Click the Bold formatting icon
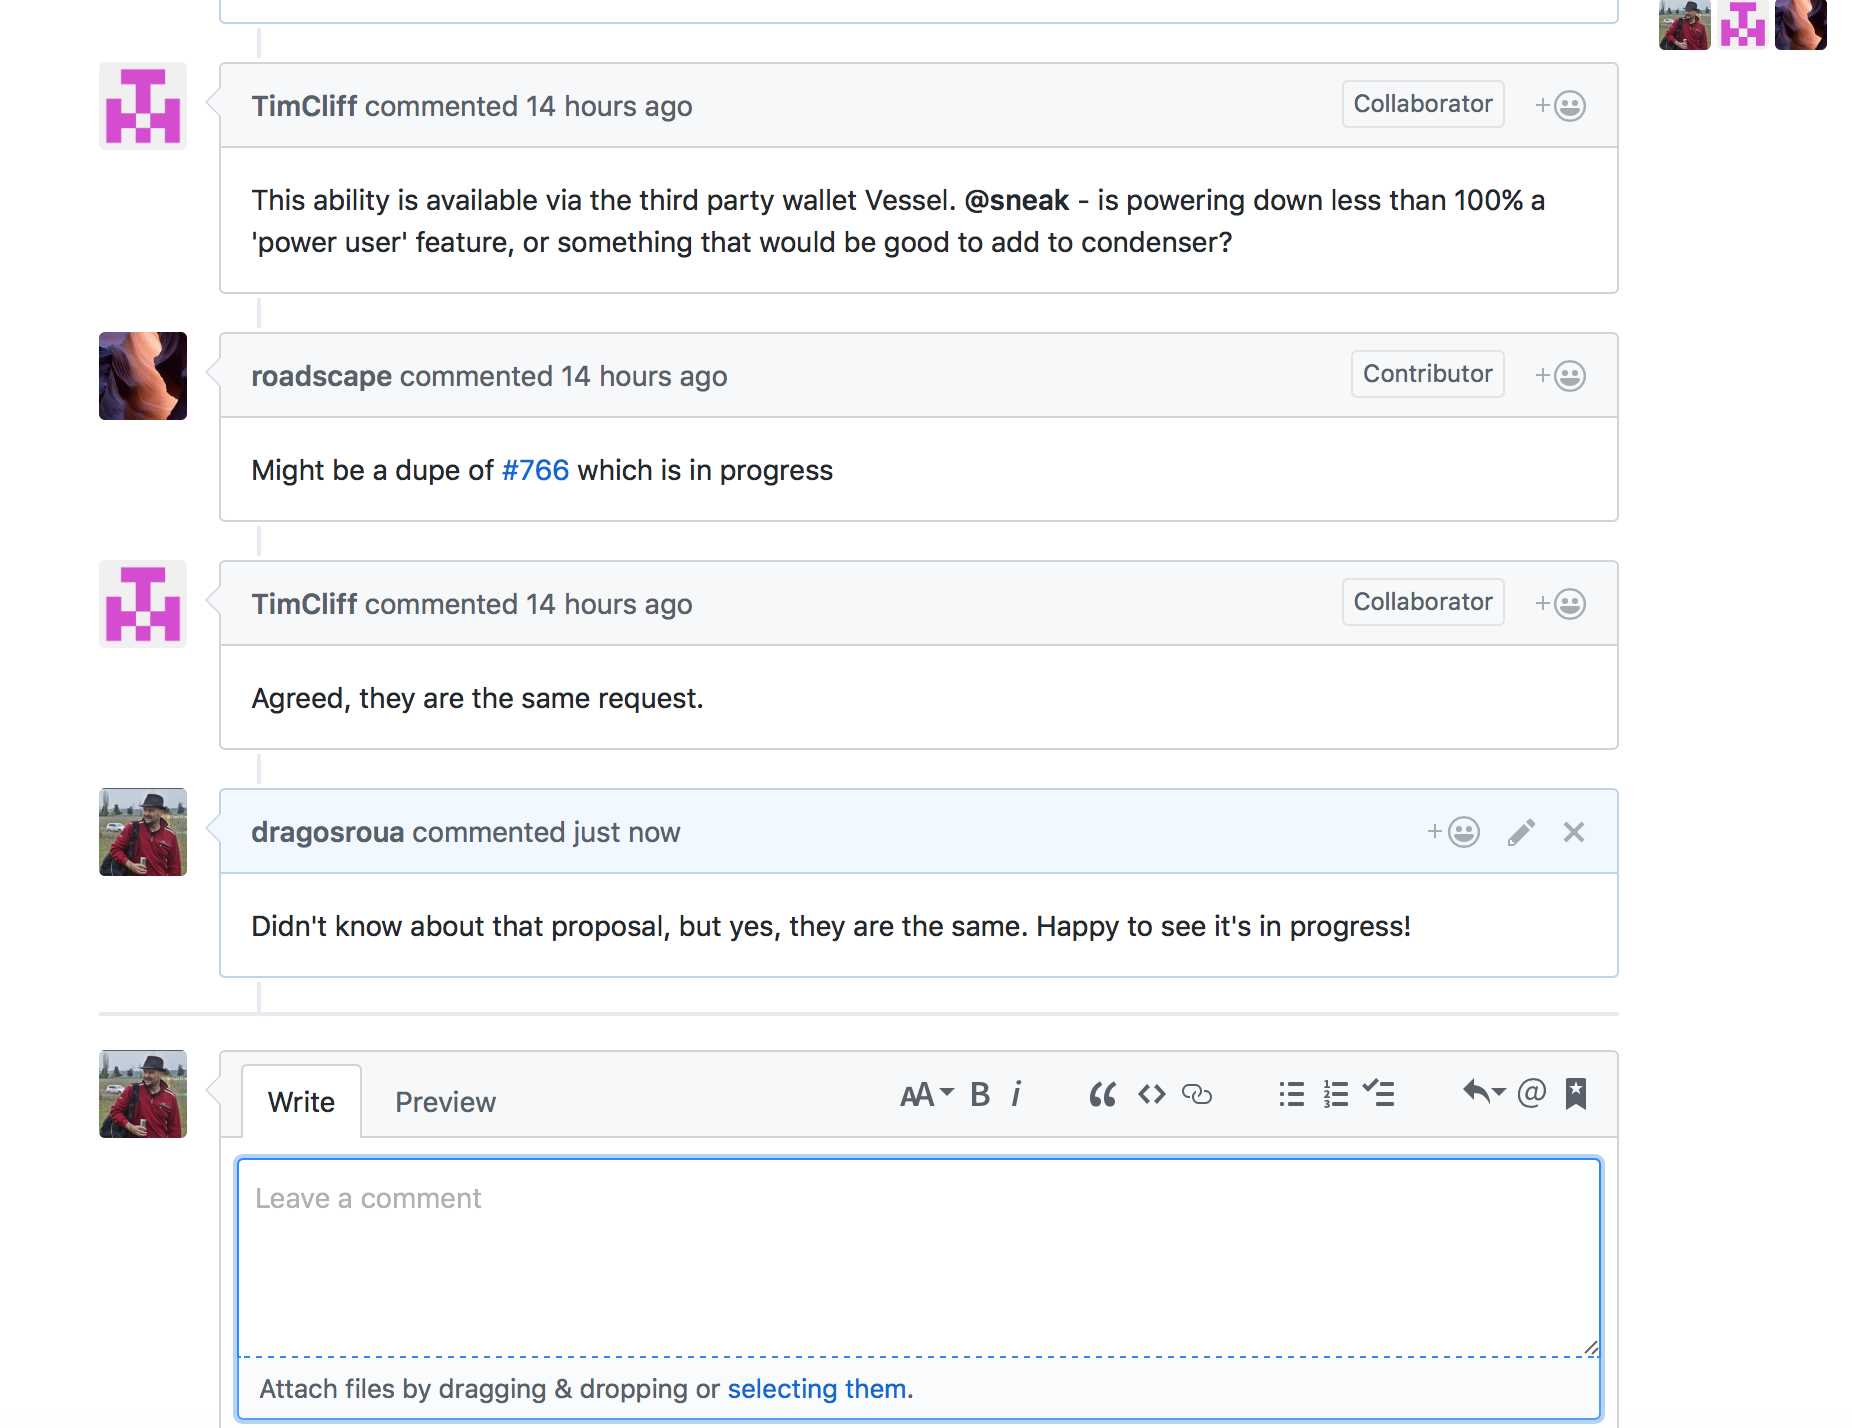Image resolution: width=1852 pixels, height=1428 pixels. [980, 1094]
